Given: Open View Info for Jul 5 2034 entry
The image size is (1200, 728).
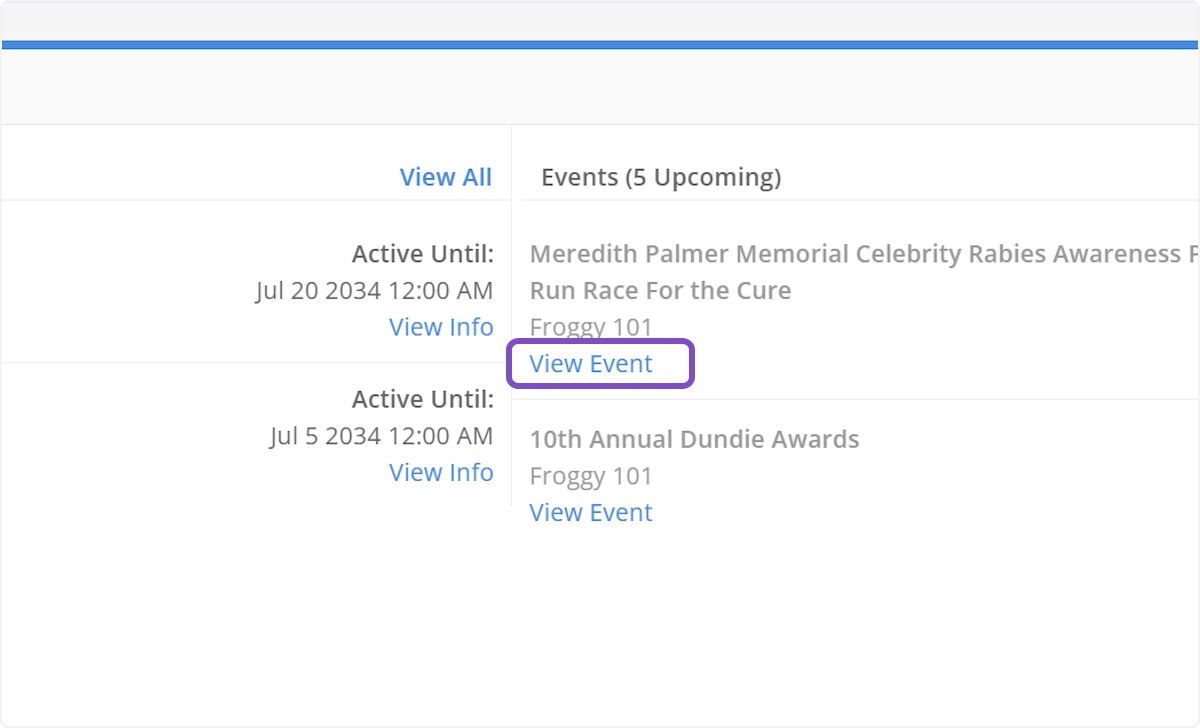Looking at the screenshot, I should 441,472.
